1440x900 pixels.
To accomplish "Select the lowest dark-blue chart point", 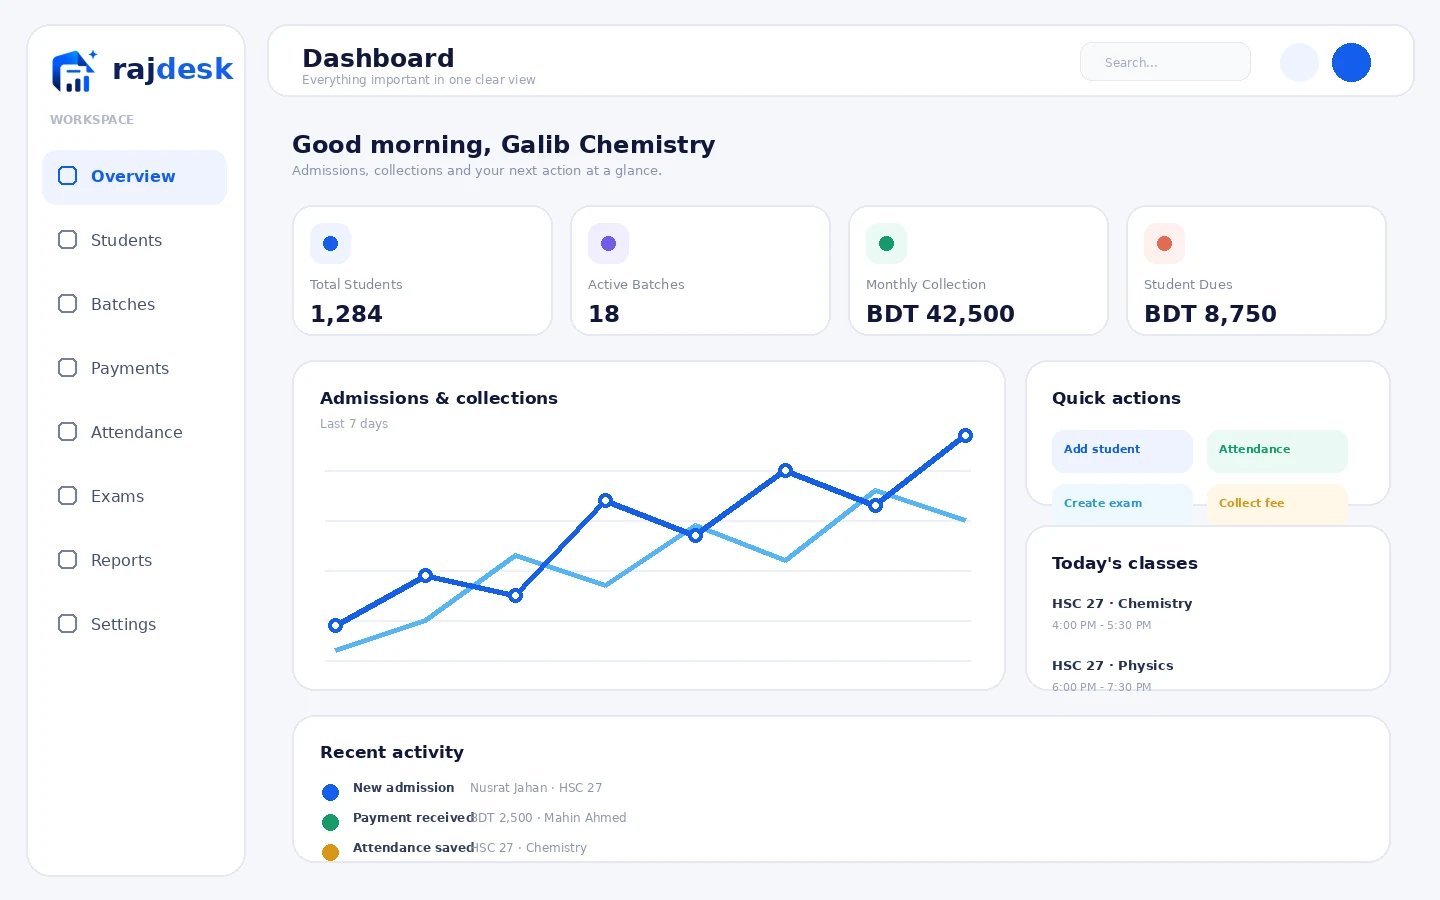I will coord(335,625).
